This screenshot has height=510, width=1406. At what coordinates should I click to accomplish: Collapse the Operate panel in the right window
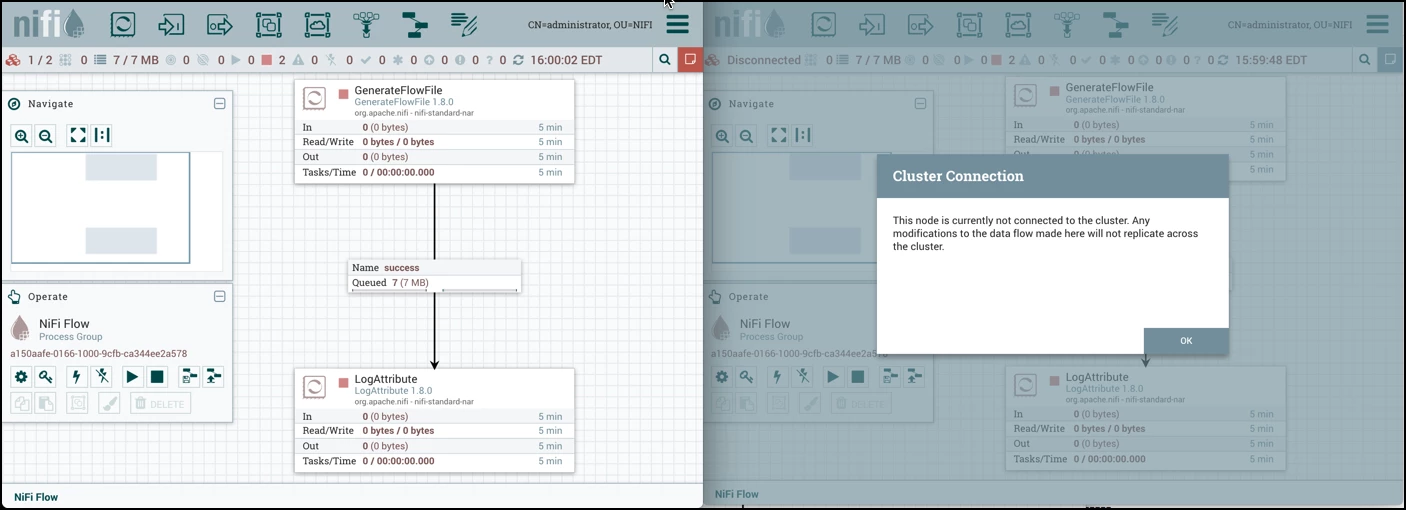tap(921, 297)
